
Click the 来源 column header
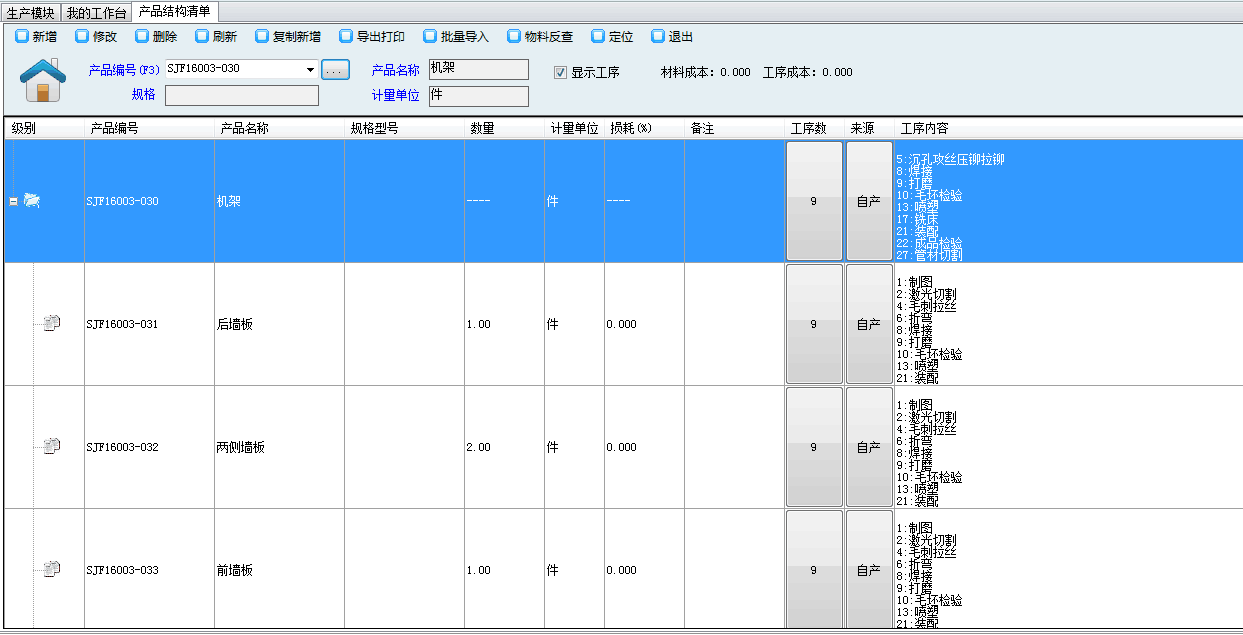(x=870, y=129)
